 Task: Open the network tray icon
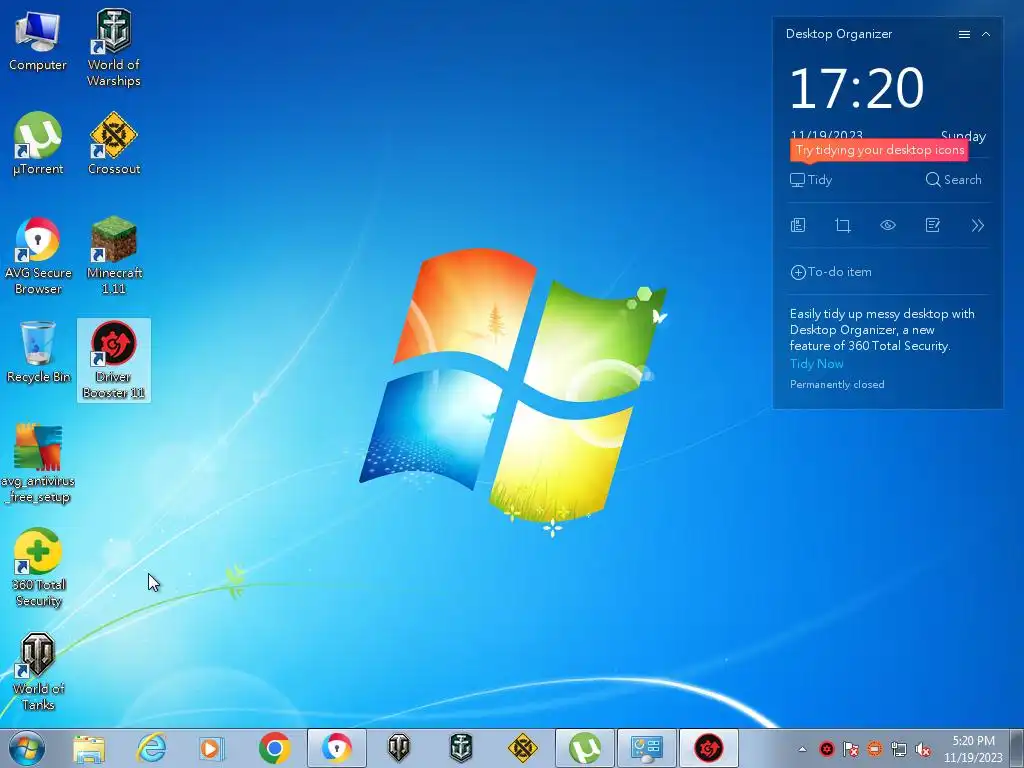[x=899, y=749]
